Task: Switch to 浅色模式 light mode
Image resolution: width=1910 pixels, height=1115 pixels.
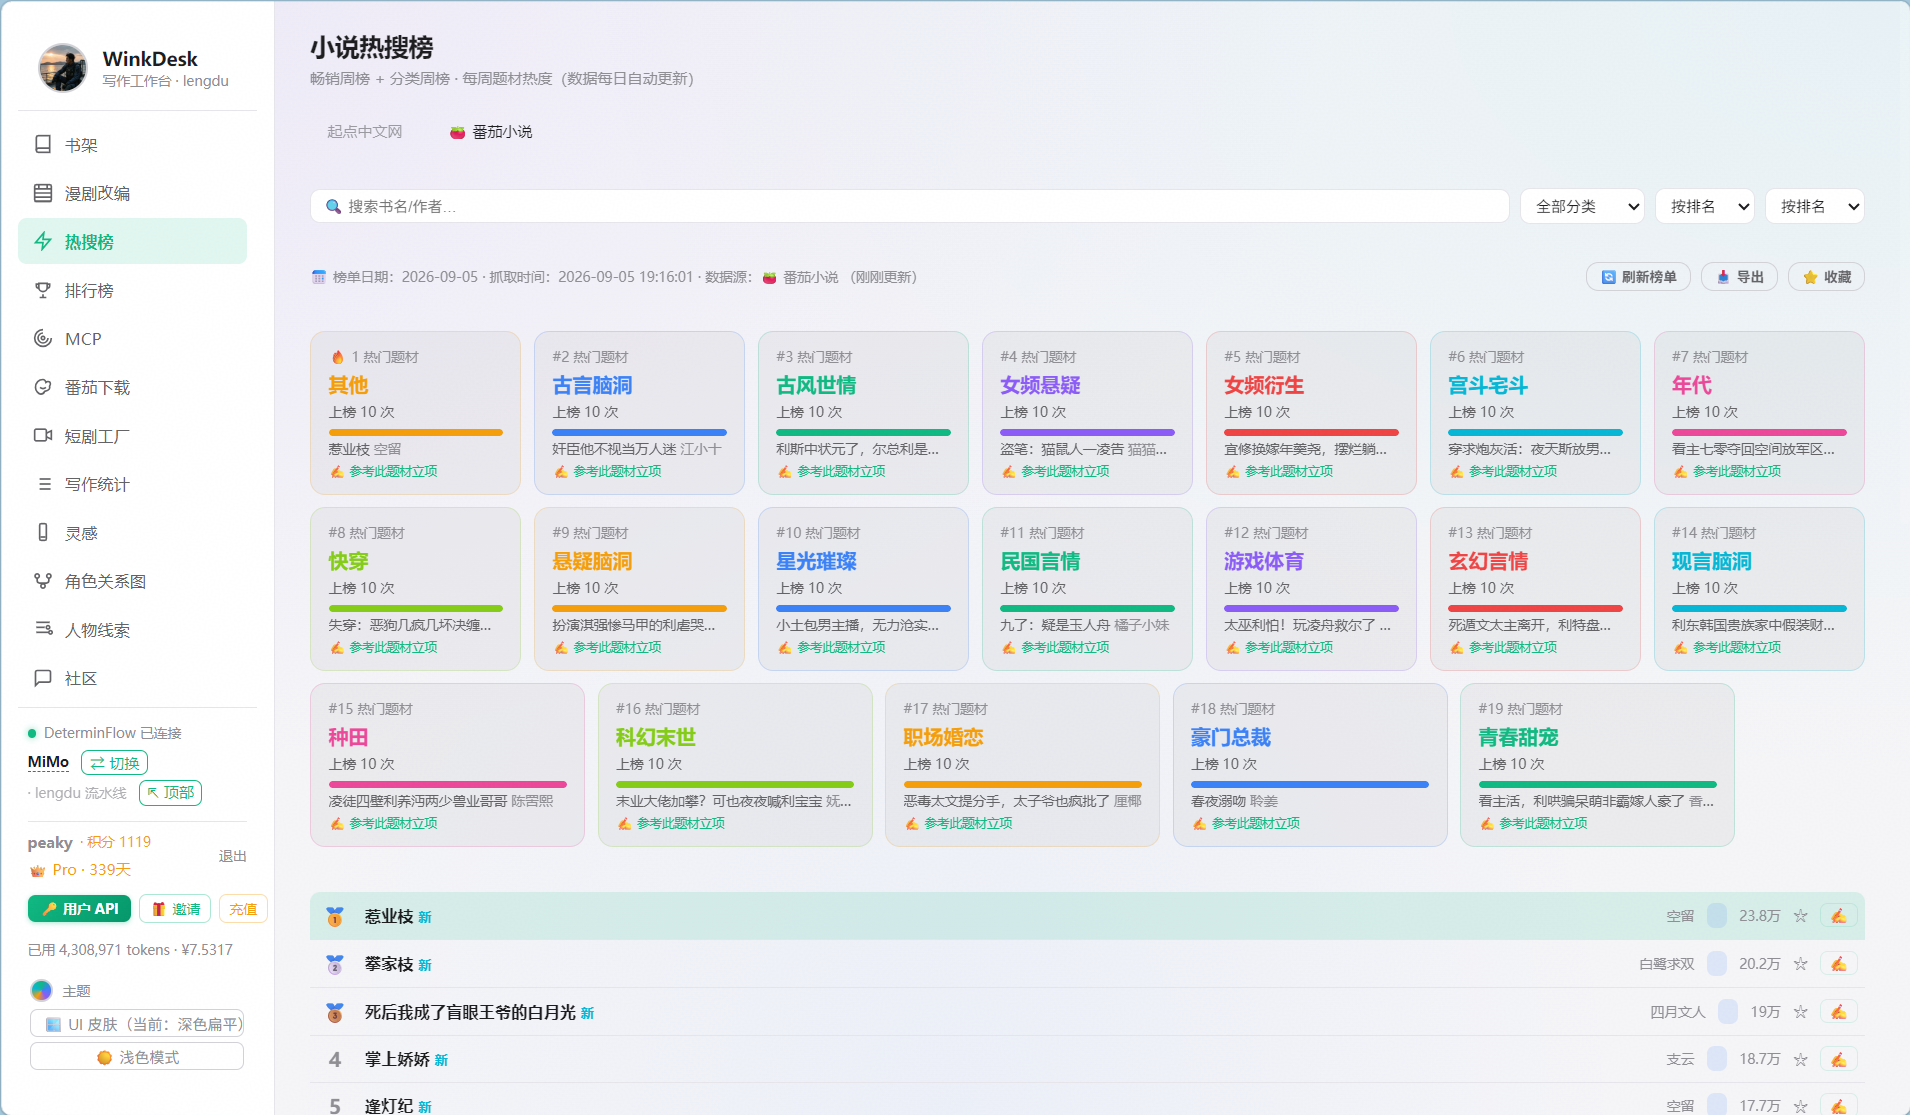Action: [x=137, y=1057]
